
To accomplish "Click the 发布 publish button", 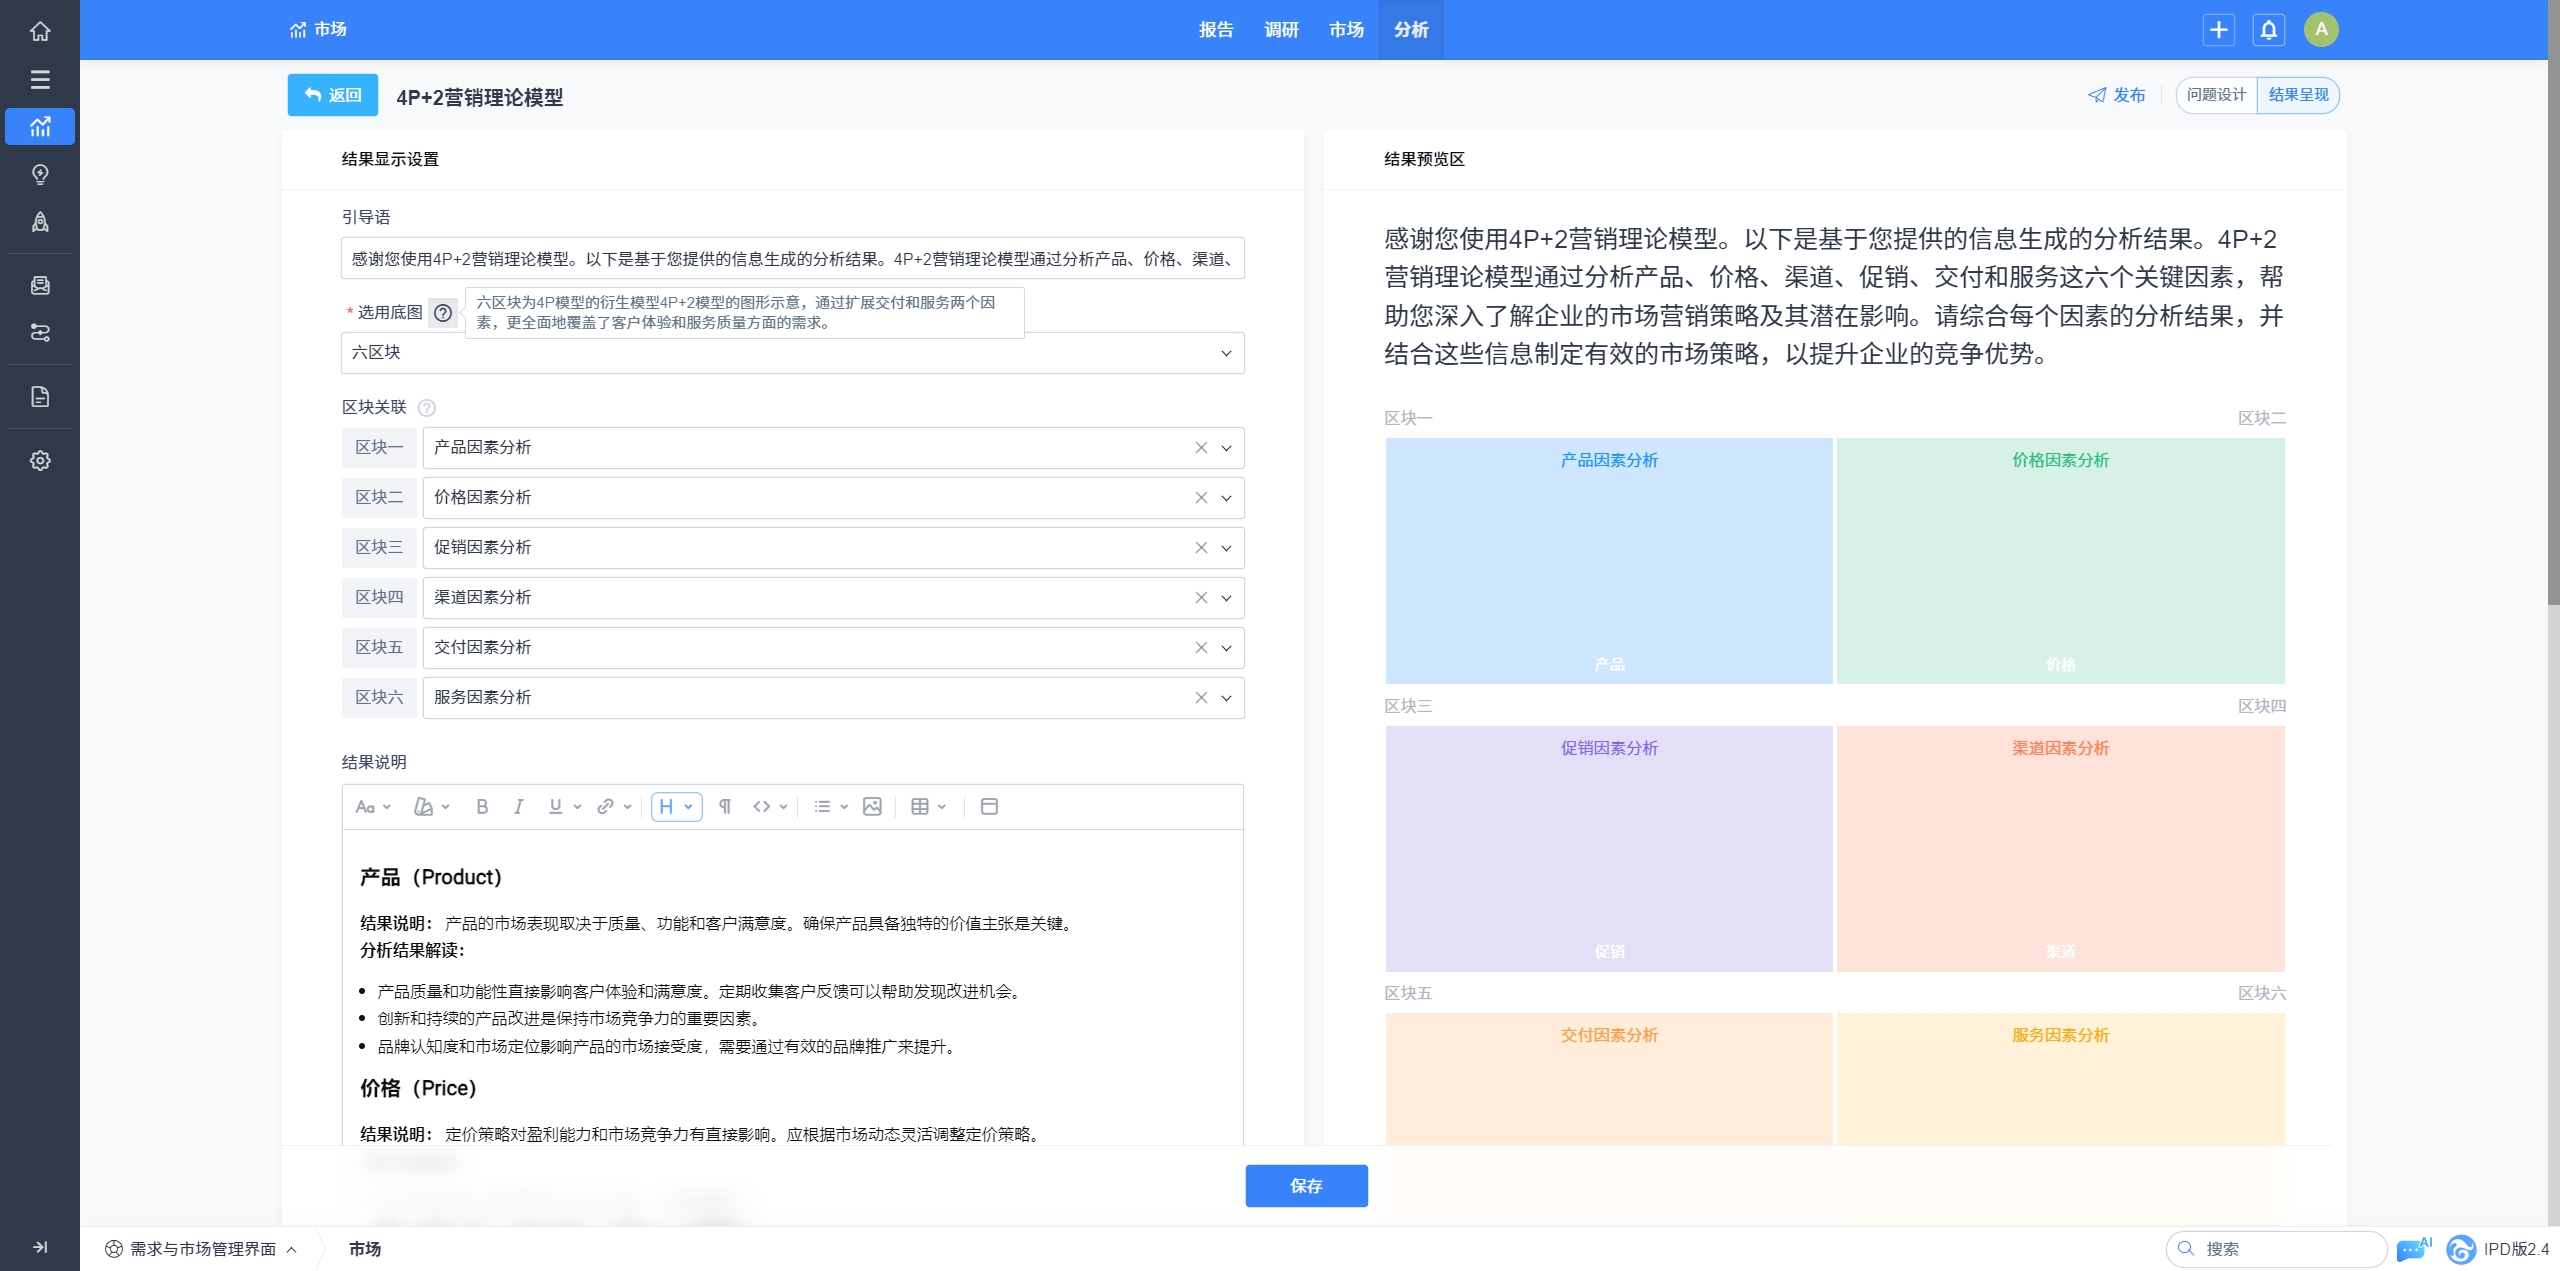I will [2116, 95].
